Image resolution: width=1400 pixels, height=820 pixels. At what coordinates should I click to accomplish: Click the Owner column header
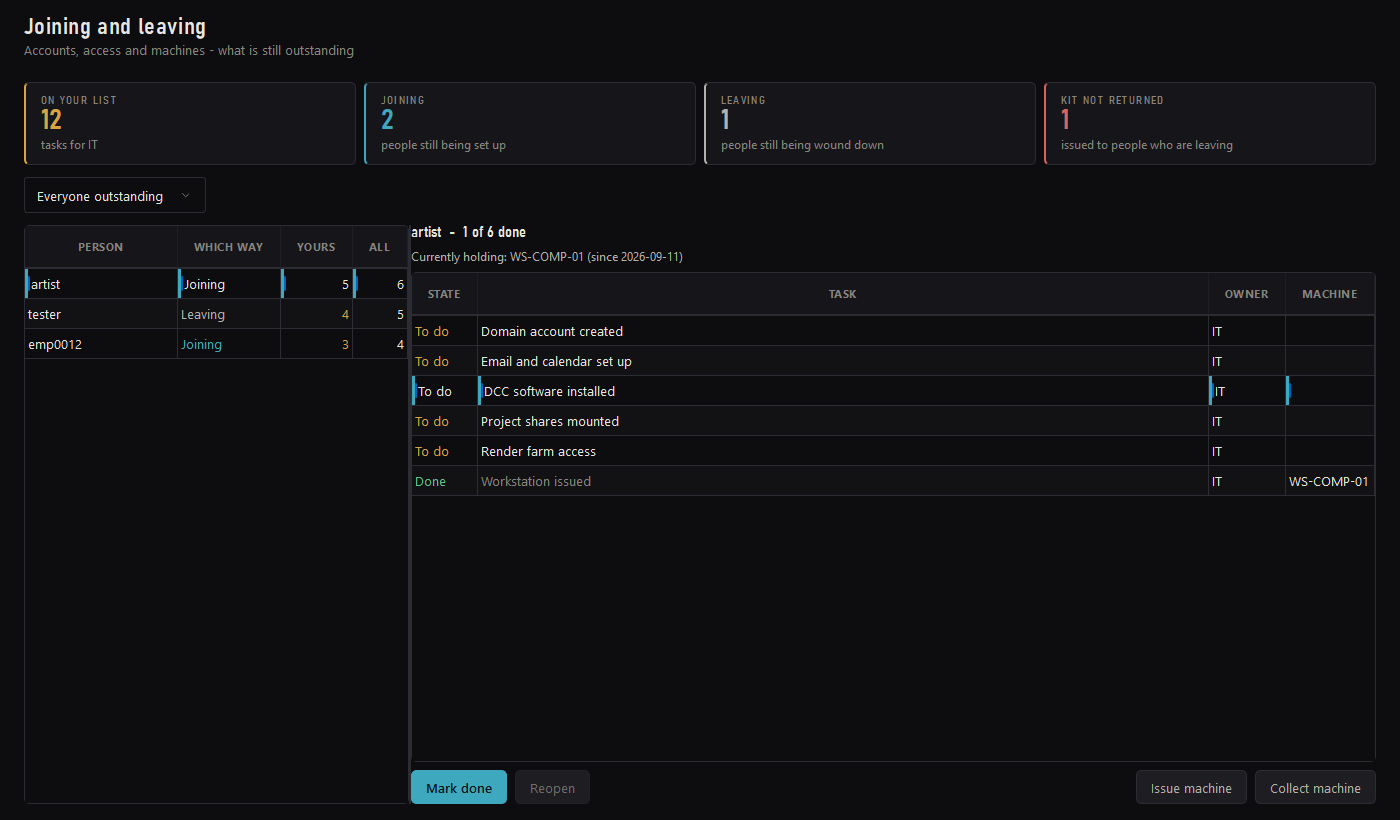coord(1247,294)
